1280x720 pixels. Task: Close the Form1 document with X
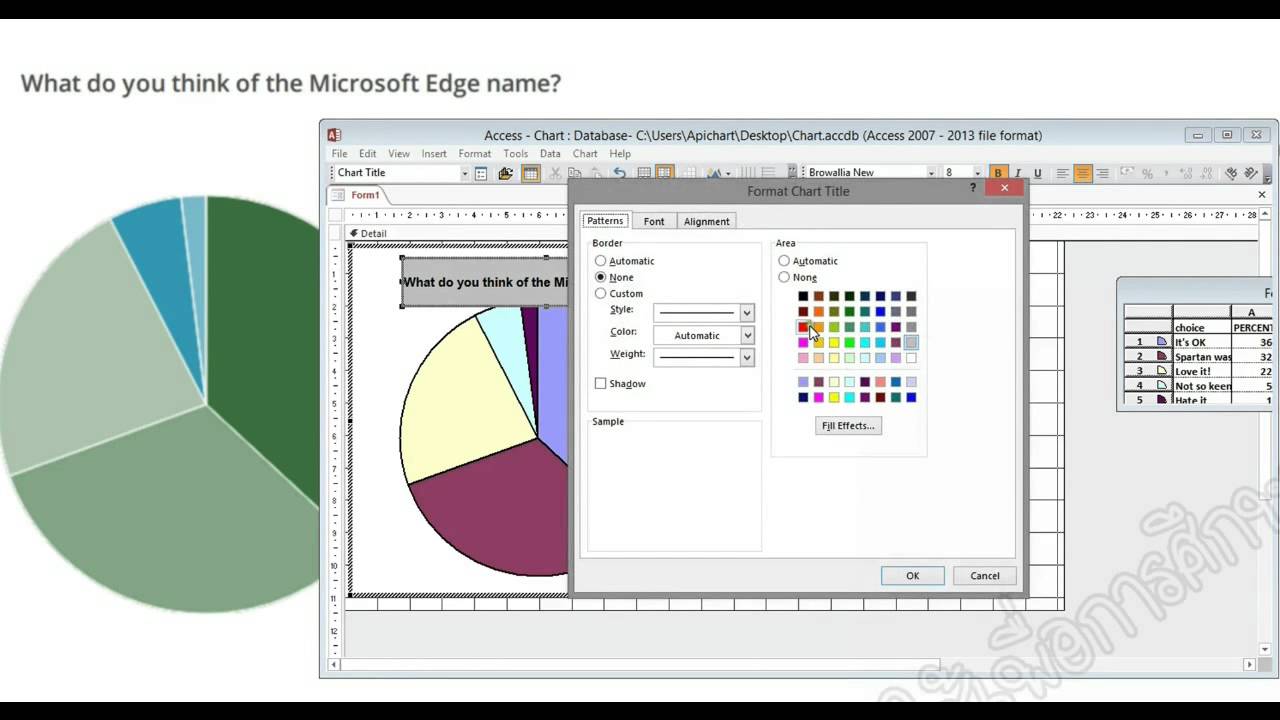coord(1262,195)
